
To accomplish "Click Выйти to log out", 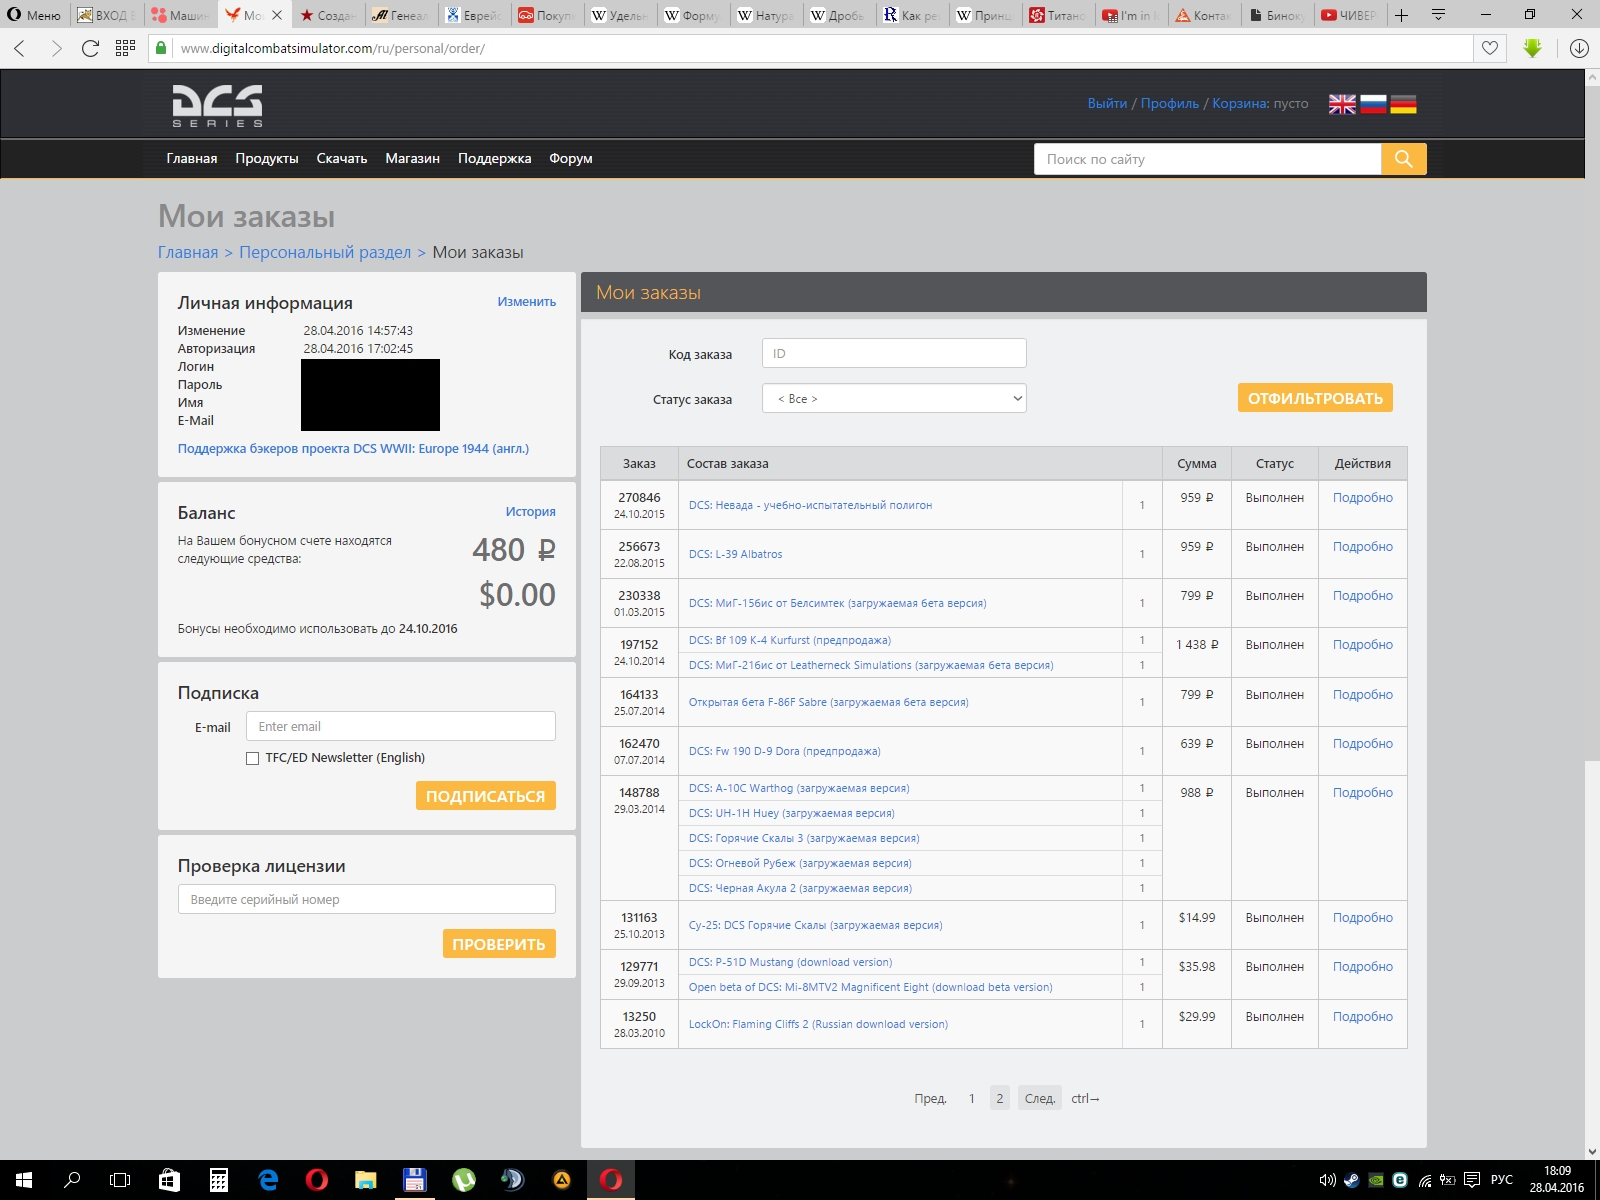I will (x=1107, y=104).
